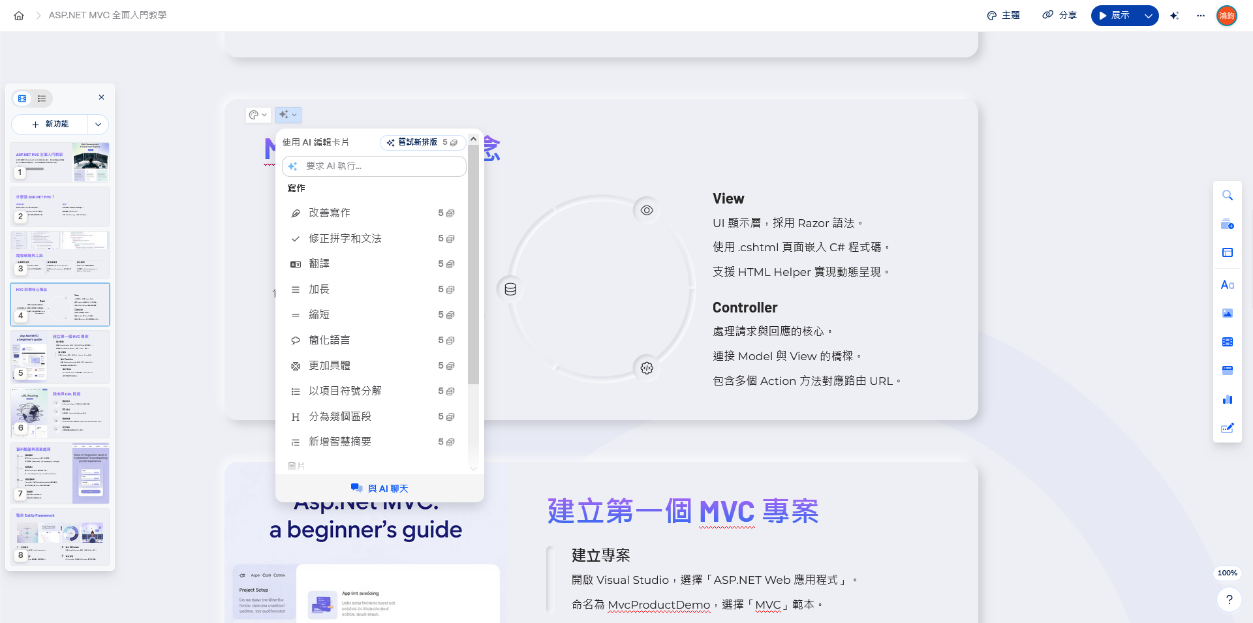Click 嘗試新排版 try new layout button
1253x623 pixels.
click(x=422, y=142)
